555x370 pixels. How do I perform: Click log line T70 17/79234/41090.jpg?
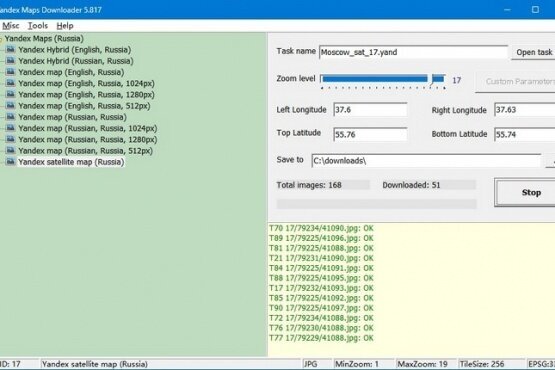pyautogui.click(x=321, y=228)
